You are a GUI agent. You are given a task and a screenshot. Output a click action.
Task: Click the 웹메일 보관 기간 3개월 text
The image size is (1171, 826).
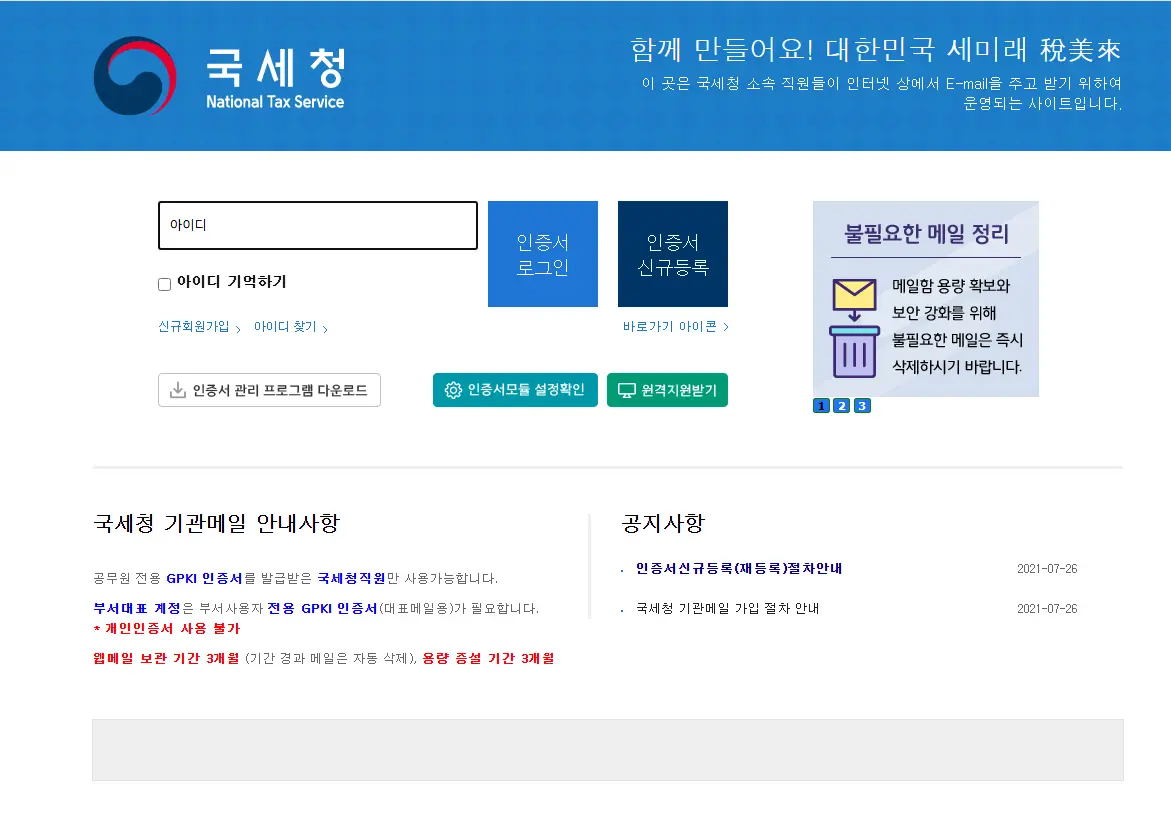166,658
